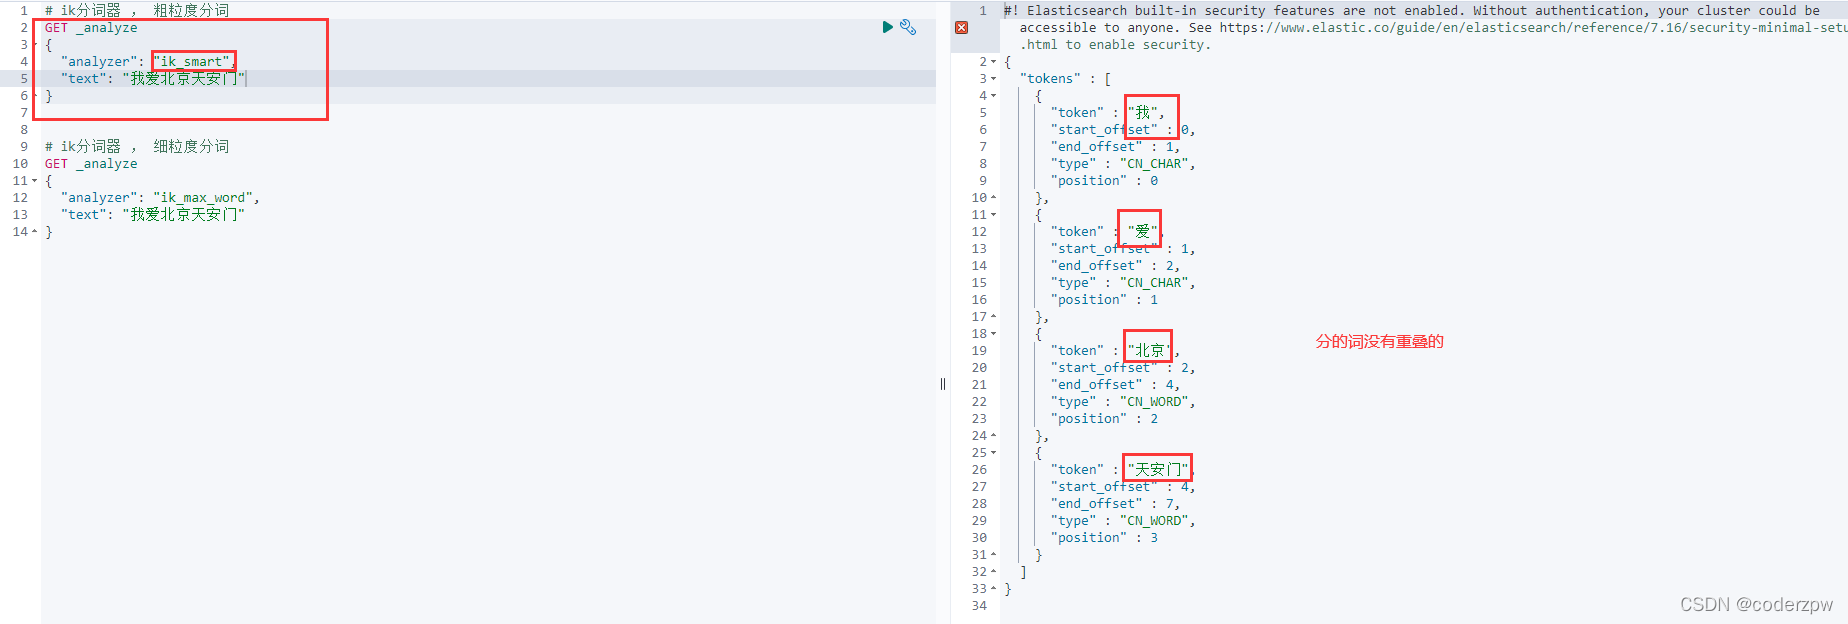Click the "ik_max_word" analyzer value

pos(204,198)
